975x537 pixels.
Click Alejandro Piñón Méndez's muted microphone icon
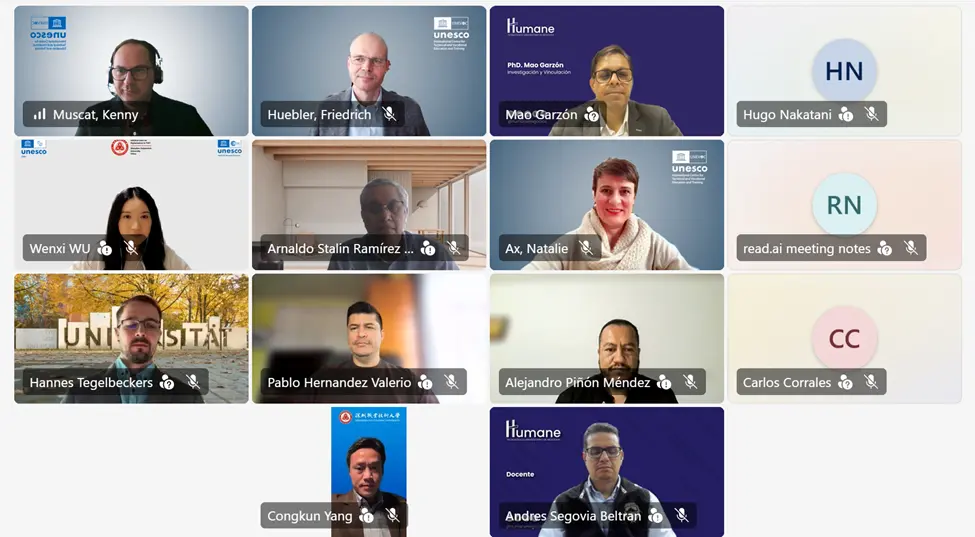690,382
